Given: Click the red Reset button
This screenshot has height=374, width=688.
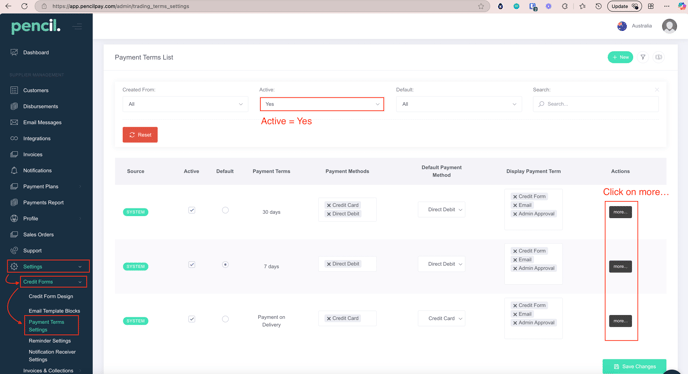Looking at the screenshot, I should pos(140,135).
